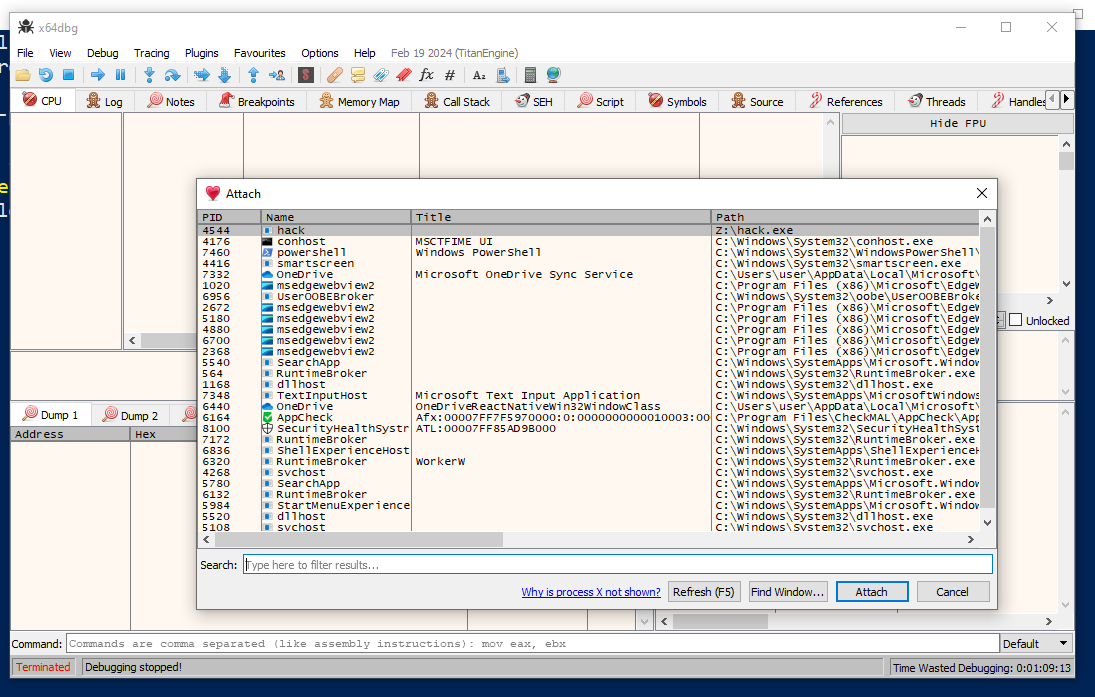Click the Find Window... button
This screenshot has width=1095, height=697.
(x=788, y=592)
